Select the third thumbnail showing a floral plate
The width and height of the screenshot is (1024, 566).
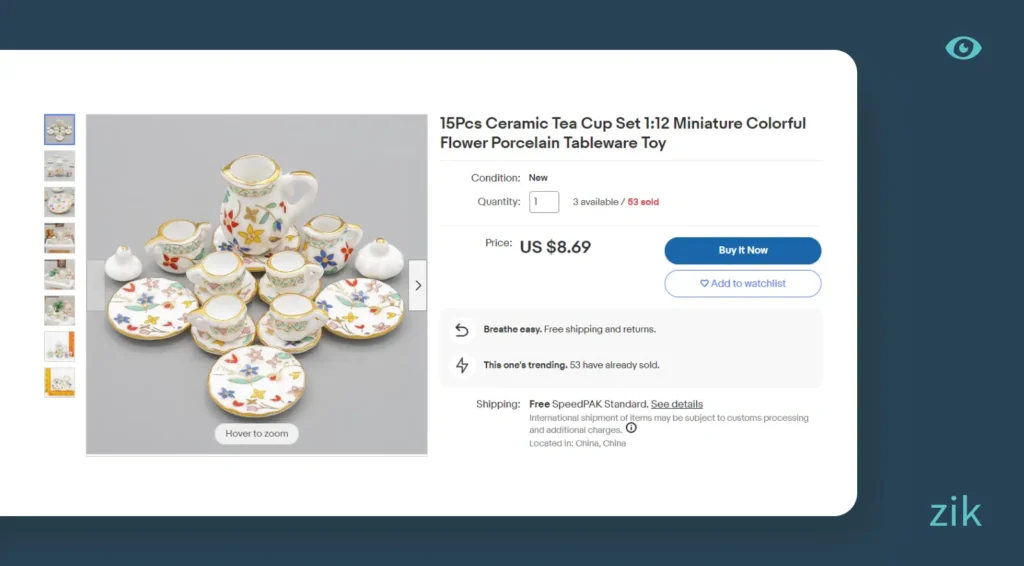59,201
